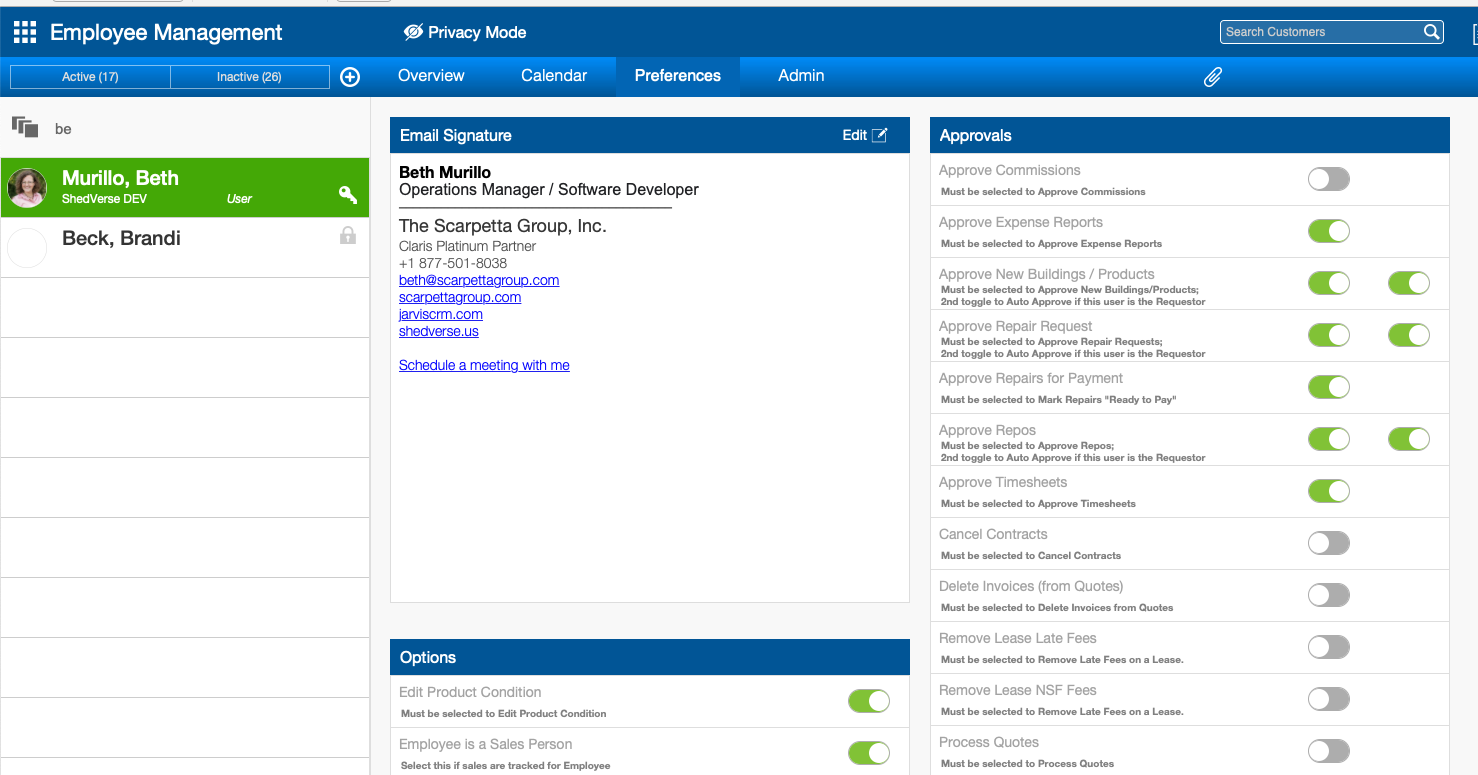Image resolution: width=1478 pixels, height=775 pixels.
Task: Click the Email Signature panel header
Action: tap(650, 135)
